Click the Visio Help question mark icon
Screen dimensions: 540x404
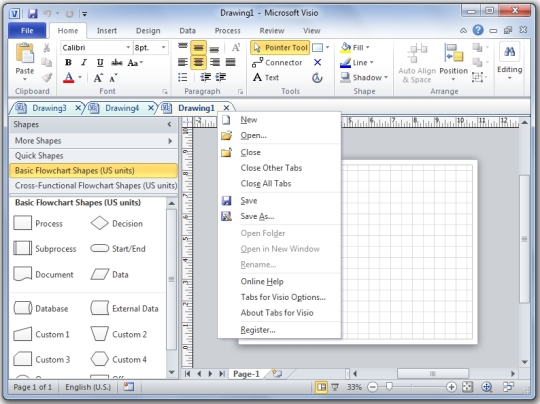(x=478, y=30)
